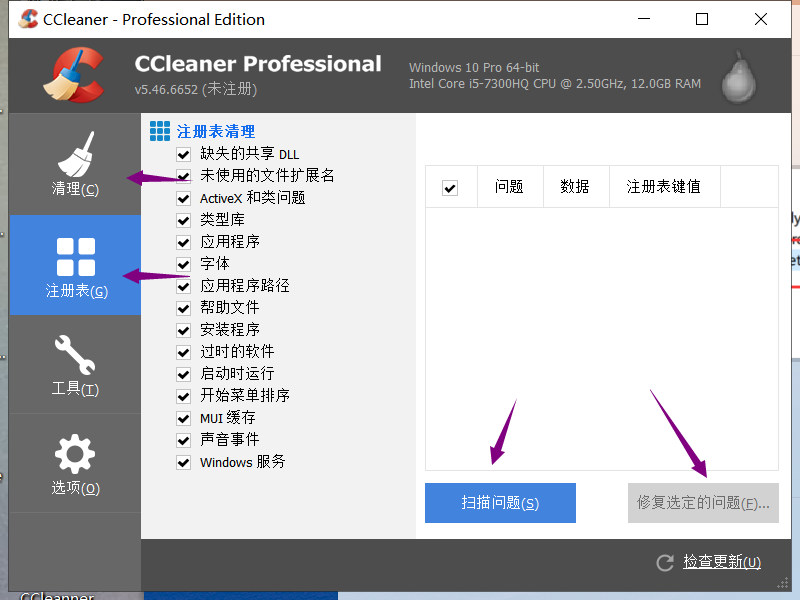Click the CCleaner Professional header title
The width and height of the screenshot is (800, 600).
(258, 64)
